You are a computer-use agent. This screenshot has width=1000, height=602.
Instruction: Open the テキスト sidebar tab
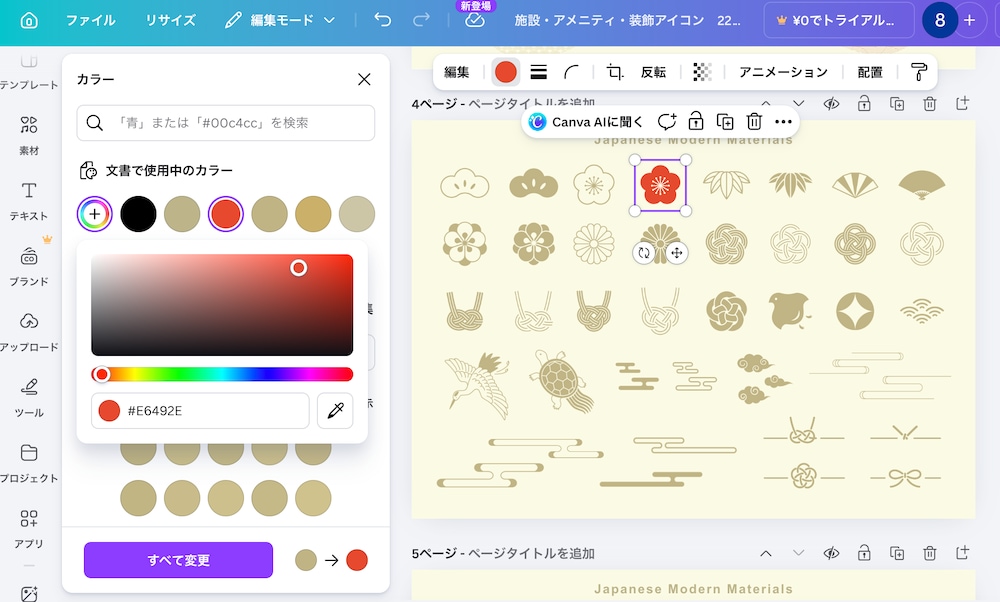(x=29, y=201)
